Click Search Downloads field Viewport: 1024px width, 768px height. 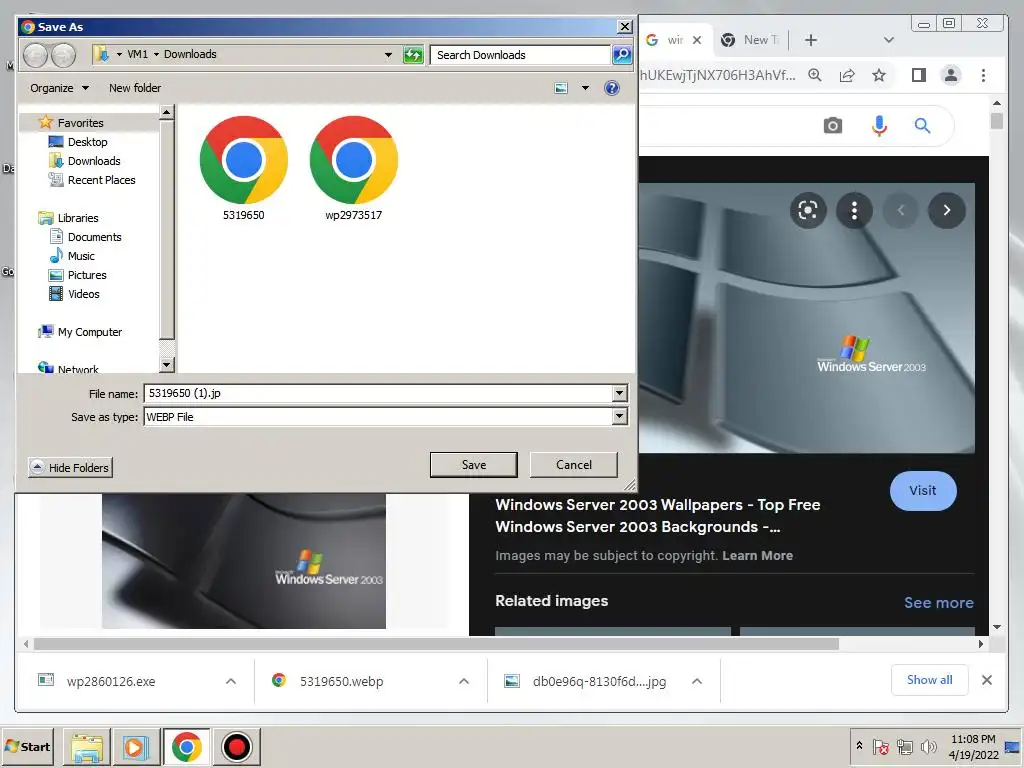tap(520, 55)
